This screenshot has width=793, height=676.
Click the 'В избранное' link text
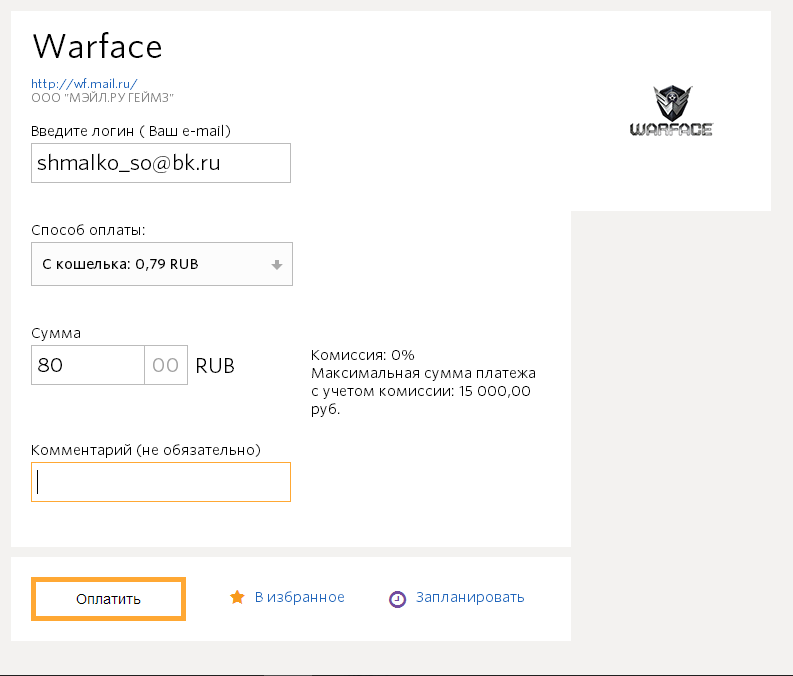pyautogui.click(x=299, y=598)
